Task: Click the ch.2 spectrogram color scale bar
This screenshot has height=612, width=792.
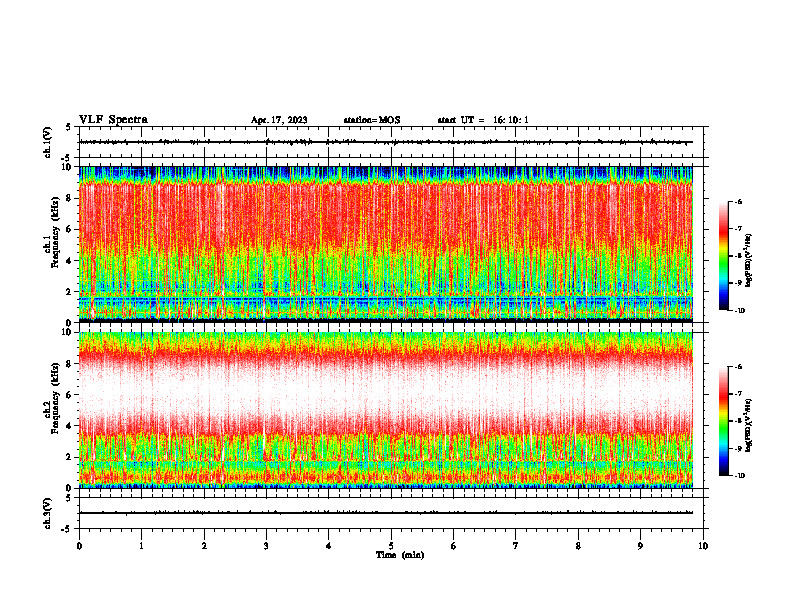Action: (x=723, y=421)
